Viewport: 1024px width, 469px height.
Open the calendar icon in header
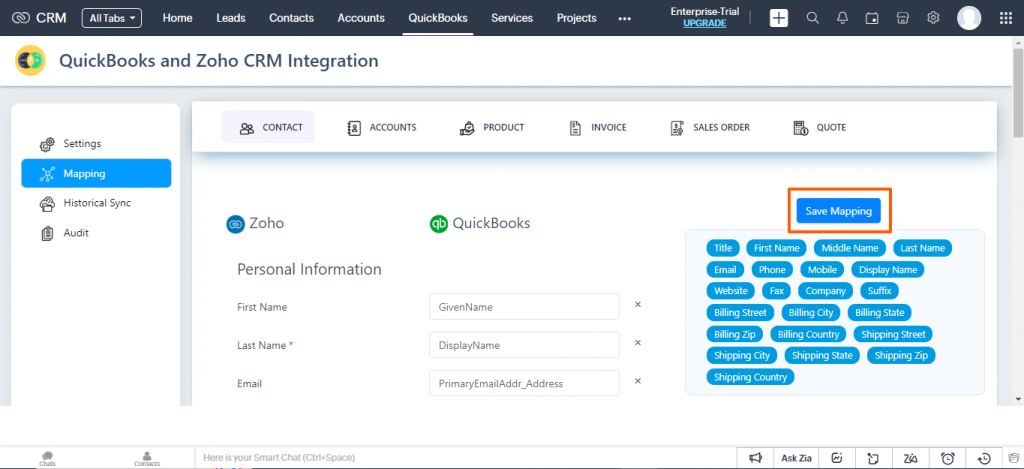pos(872,18)
